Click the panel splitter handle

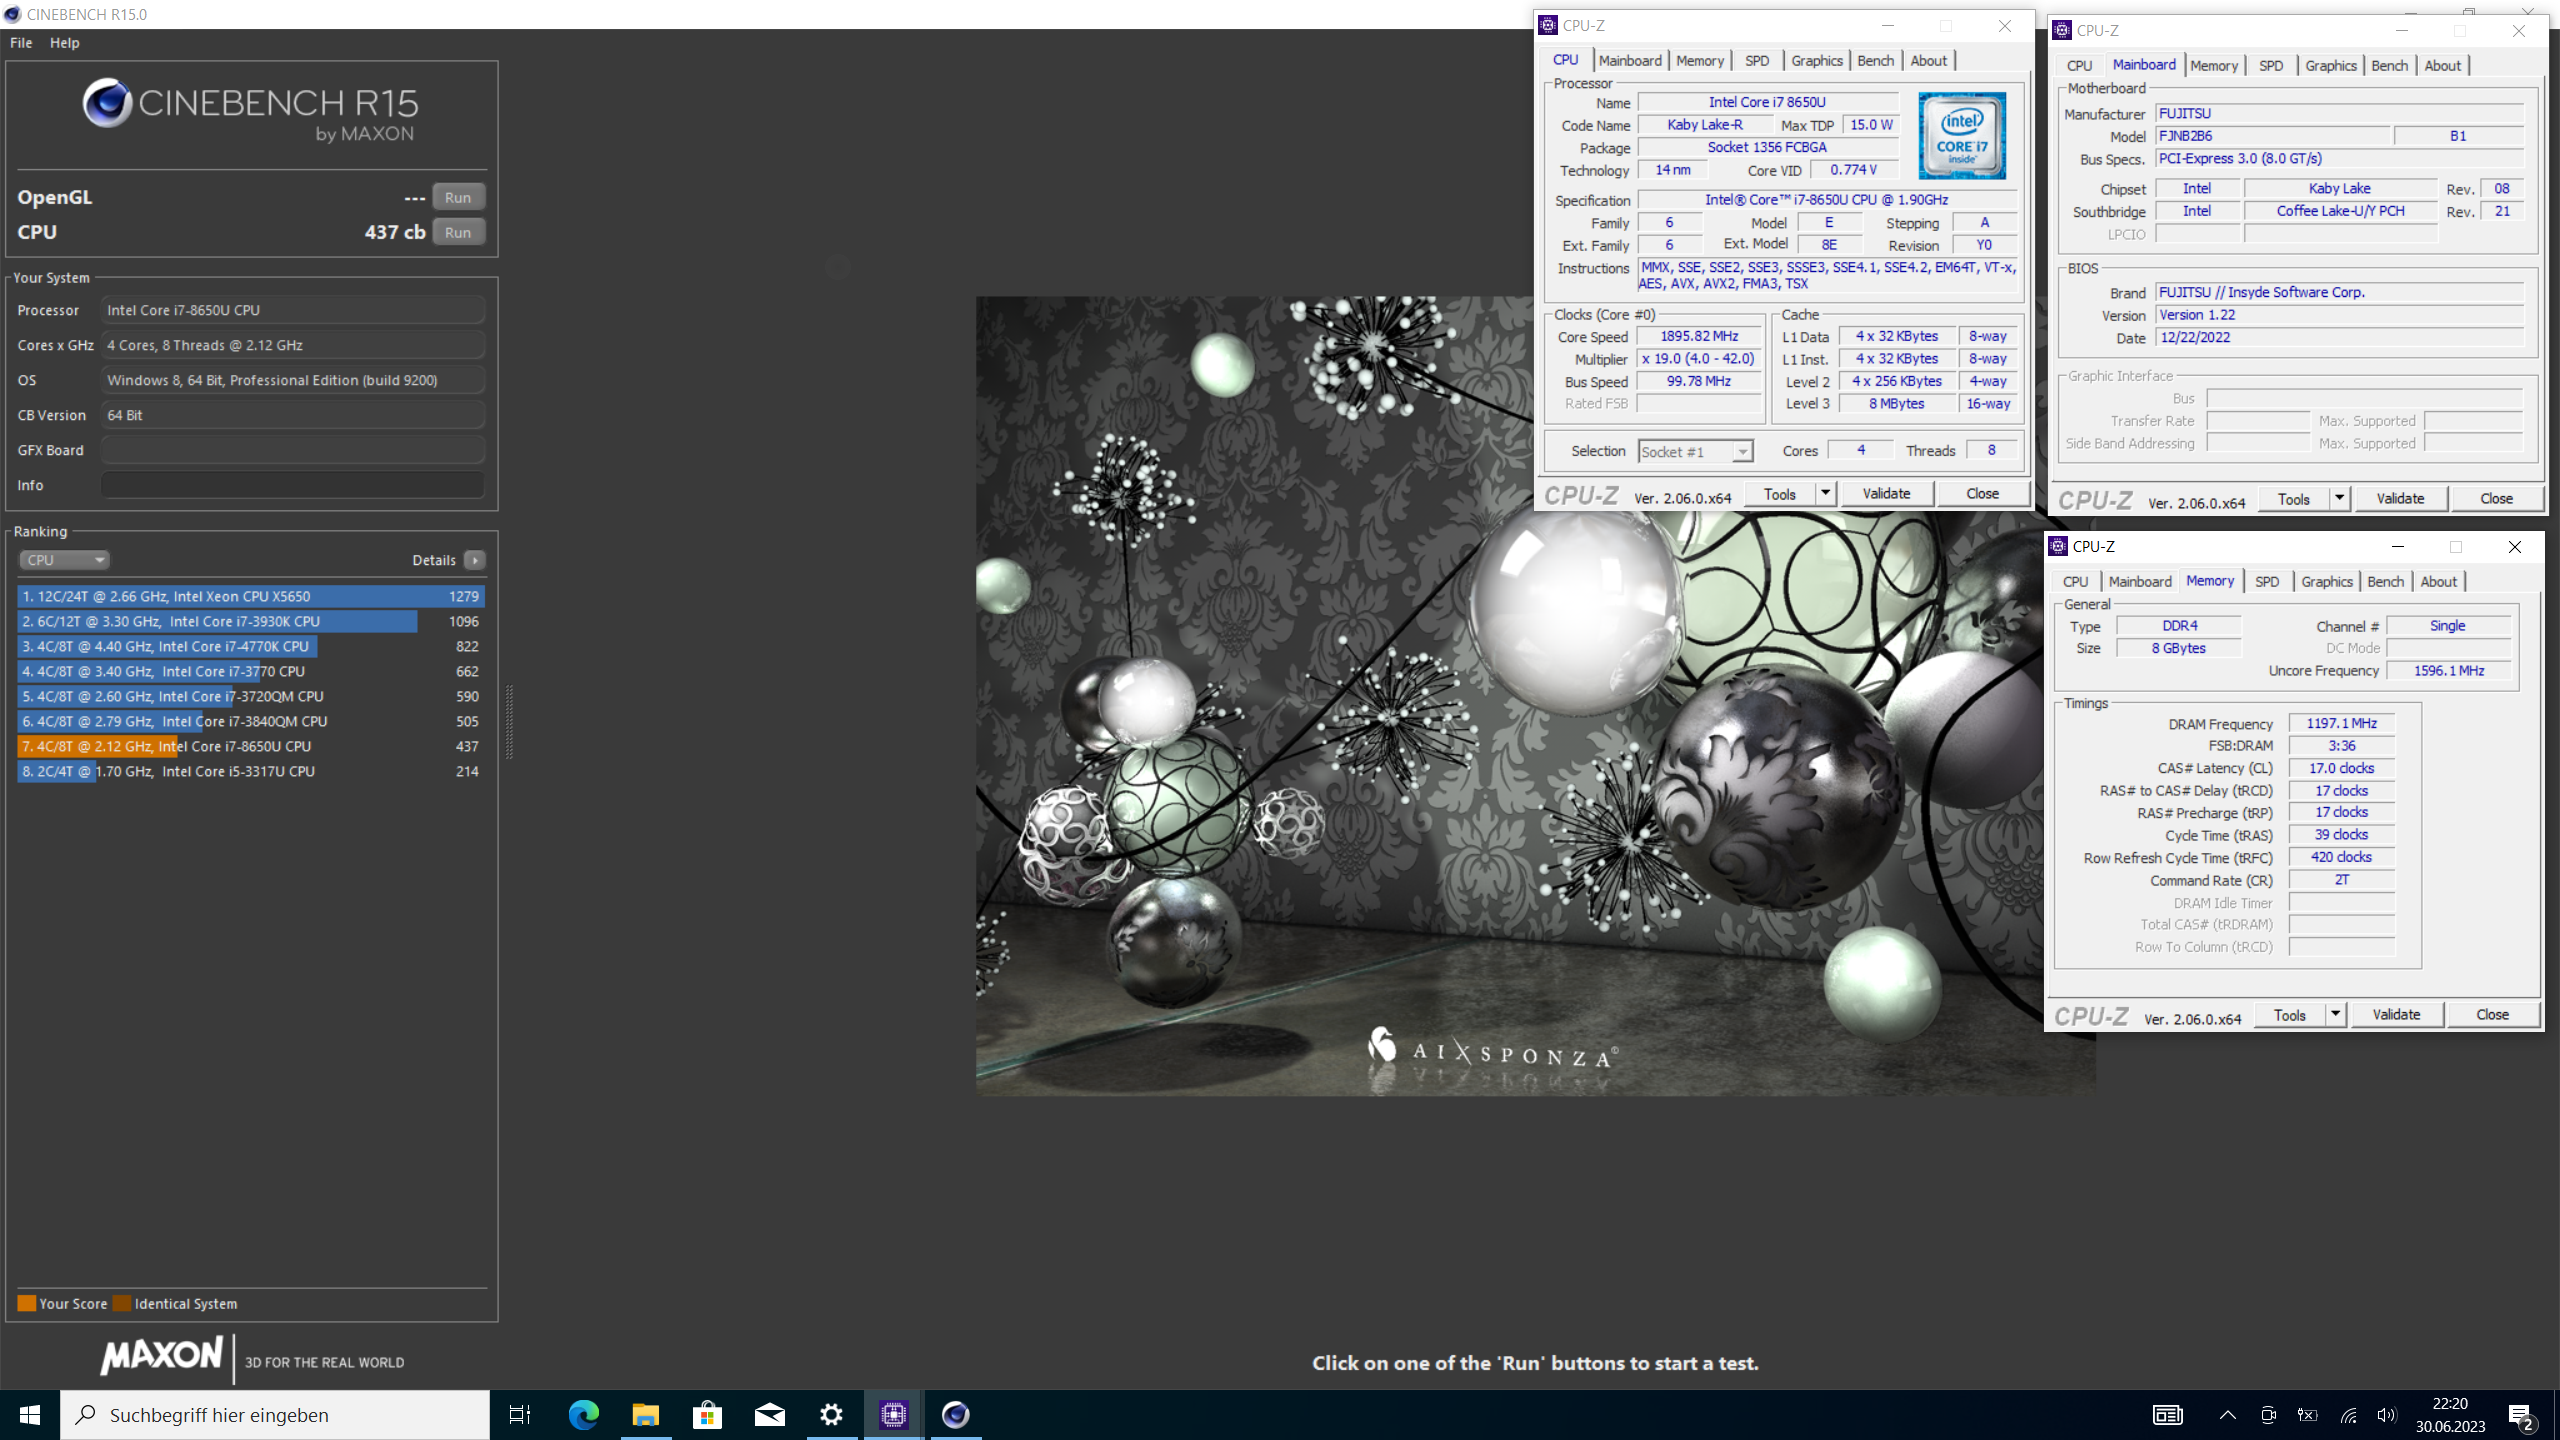(510, 722)
